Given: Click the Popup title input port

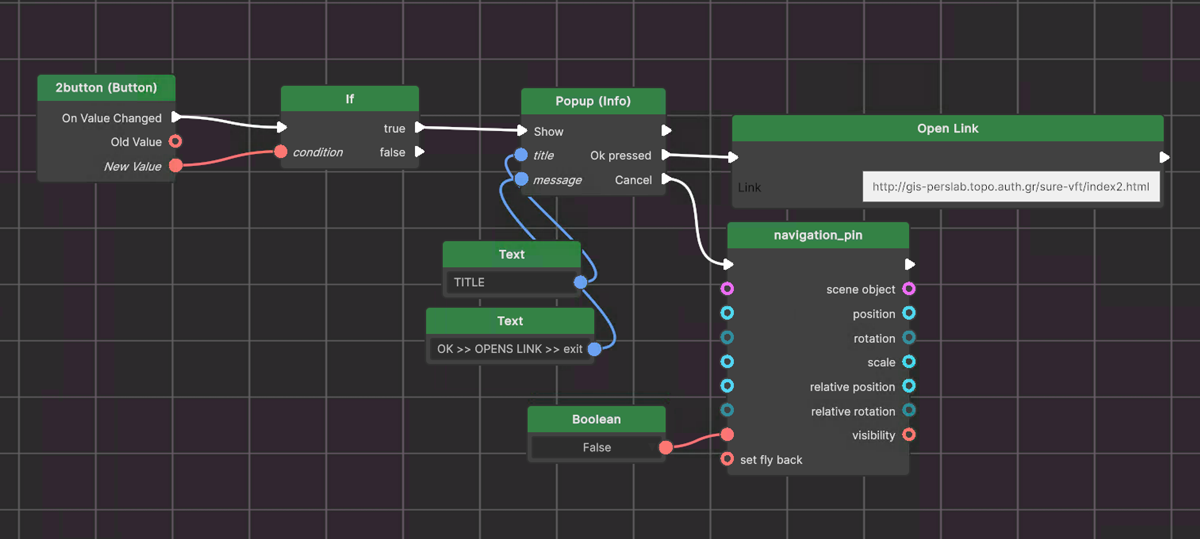Looking at the screenshot, I should (x=521, y=155).
